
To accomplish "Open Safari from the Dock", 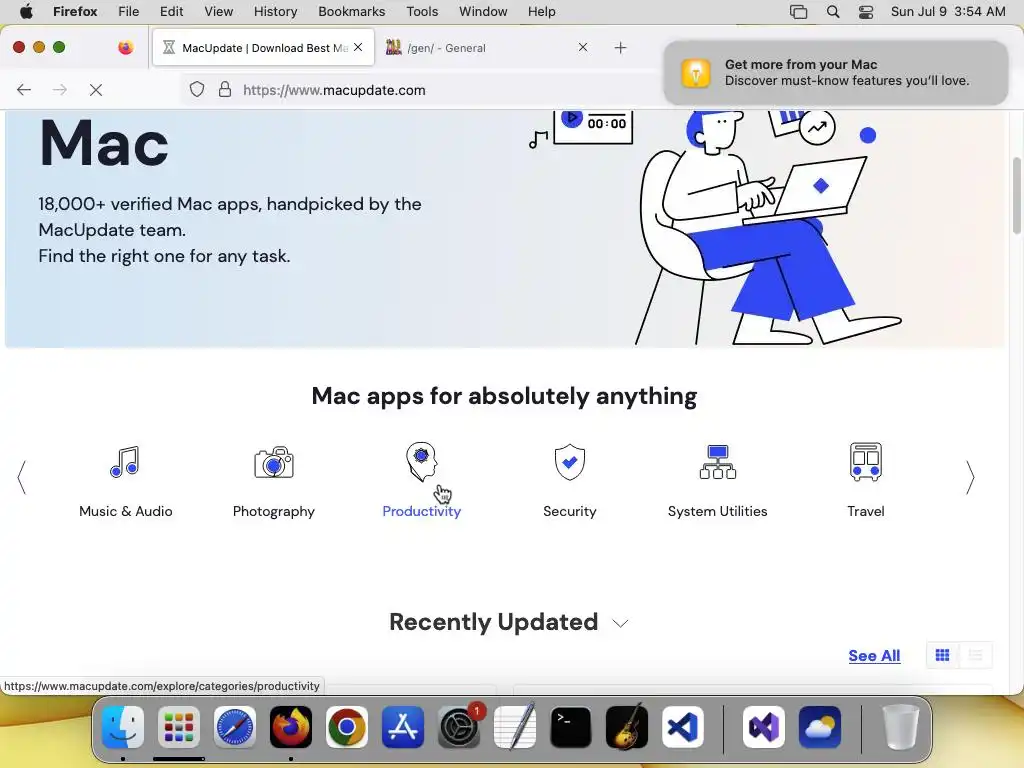I will tap(235, 727).
